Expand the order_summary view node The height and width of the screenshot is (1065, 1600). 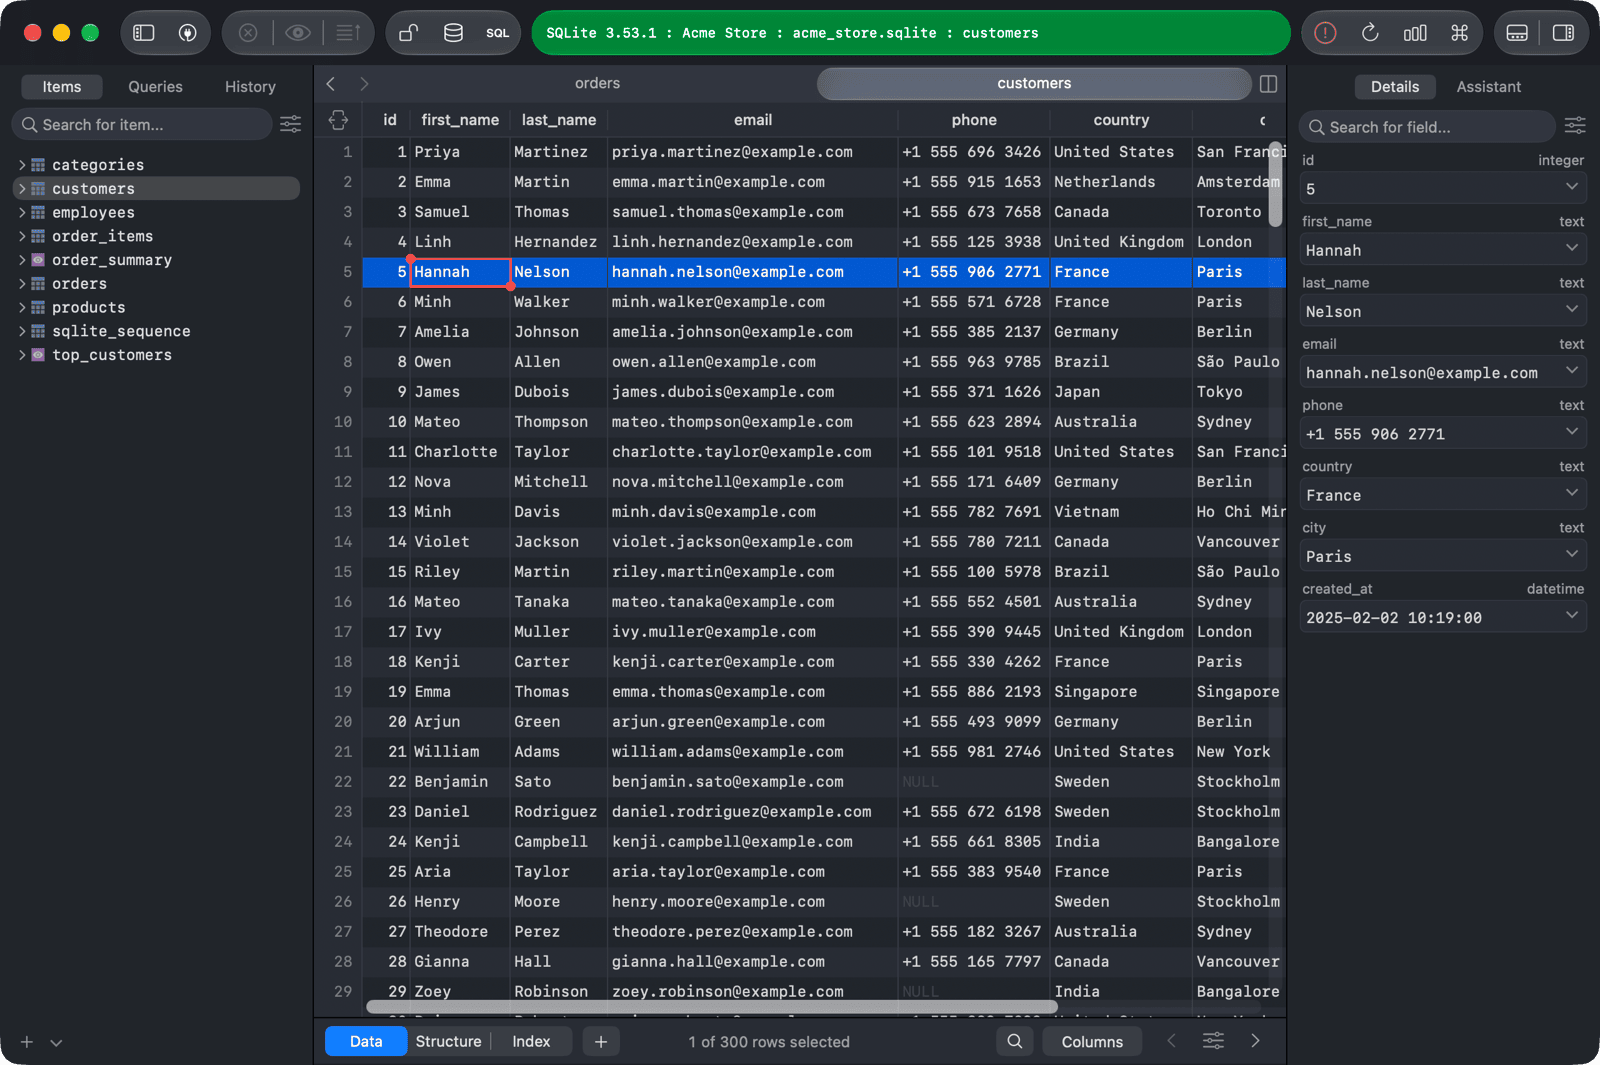click(22, 260)
